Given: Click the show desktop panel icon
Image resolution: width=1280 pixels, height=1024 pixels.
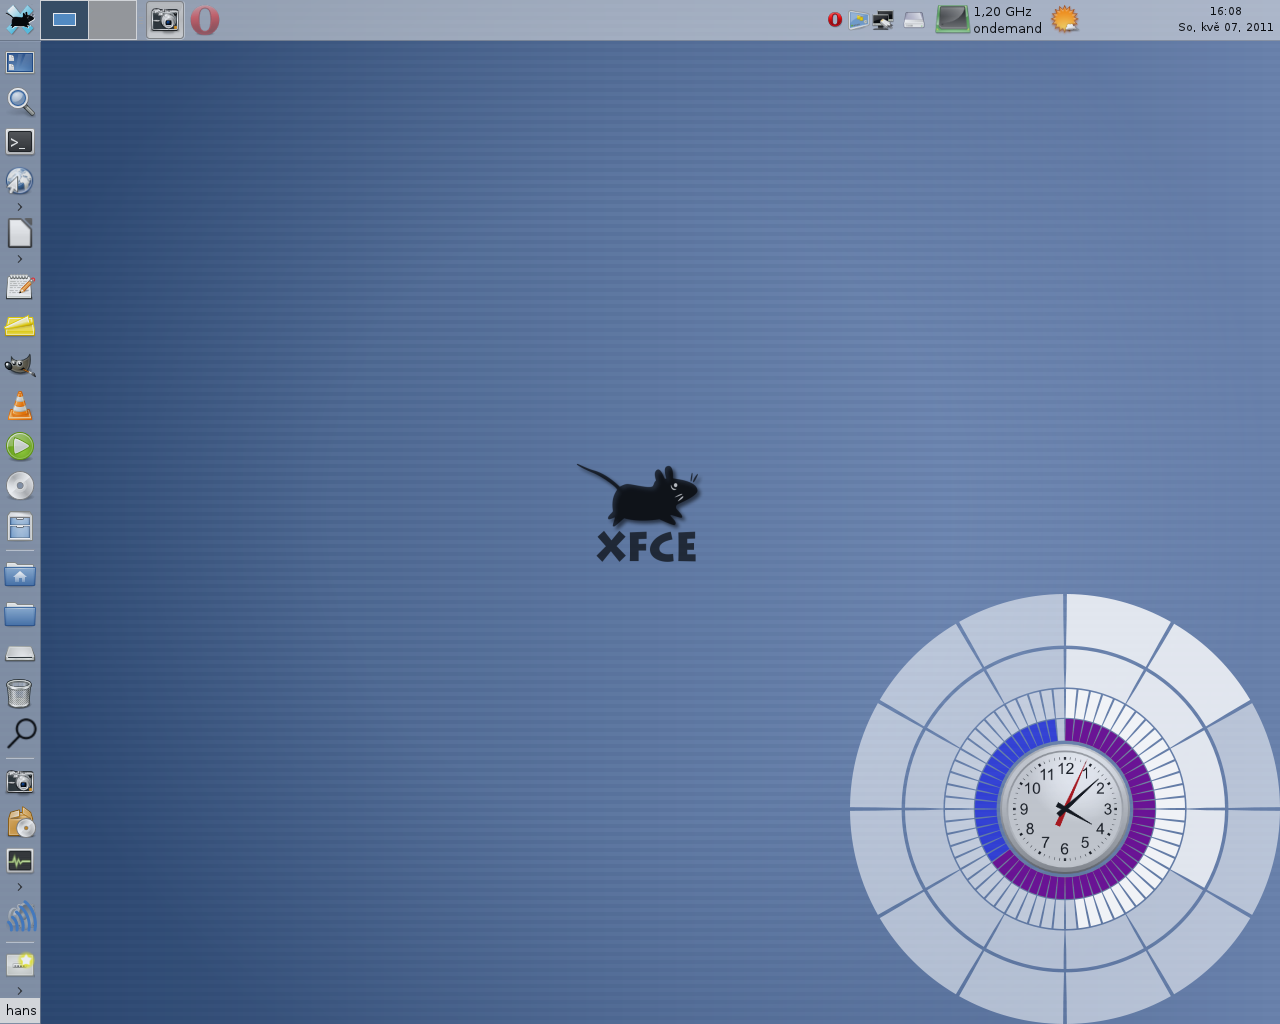Looking at the screenshot, I should pos(20,63).
